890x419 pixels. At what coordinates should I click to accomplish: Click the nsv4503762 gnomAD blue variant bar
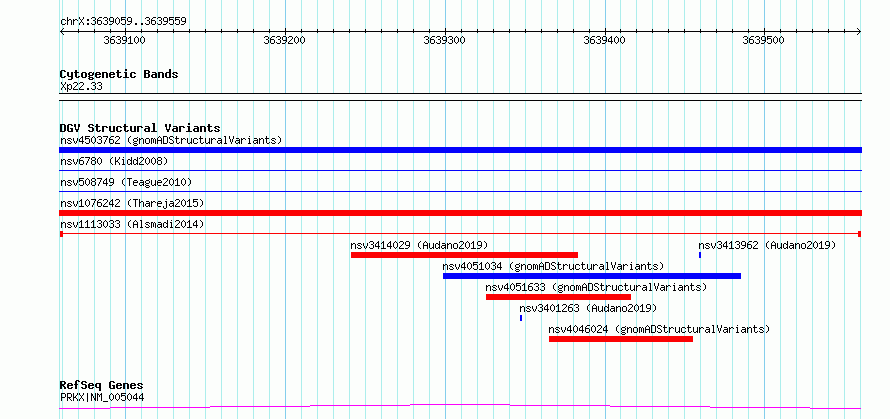[460, 150]
